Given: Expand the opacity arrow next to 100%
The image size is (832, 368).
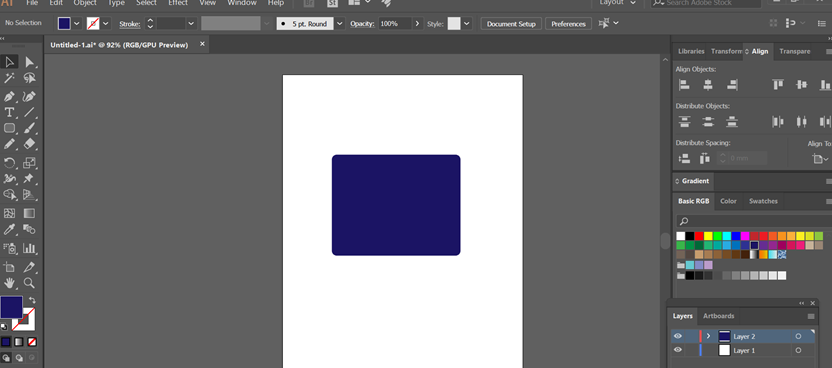Looking at the screenshot, I should 417,23.
